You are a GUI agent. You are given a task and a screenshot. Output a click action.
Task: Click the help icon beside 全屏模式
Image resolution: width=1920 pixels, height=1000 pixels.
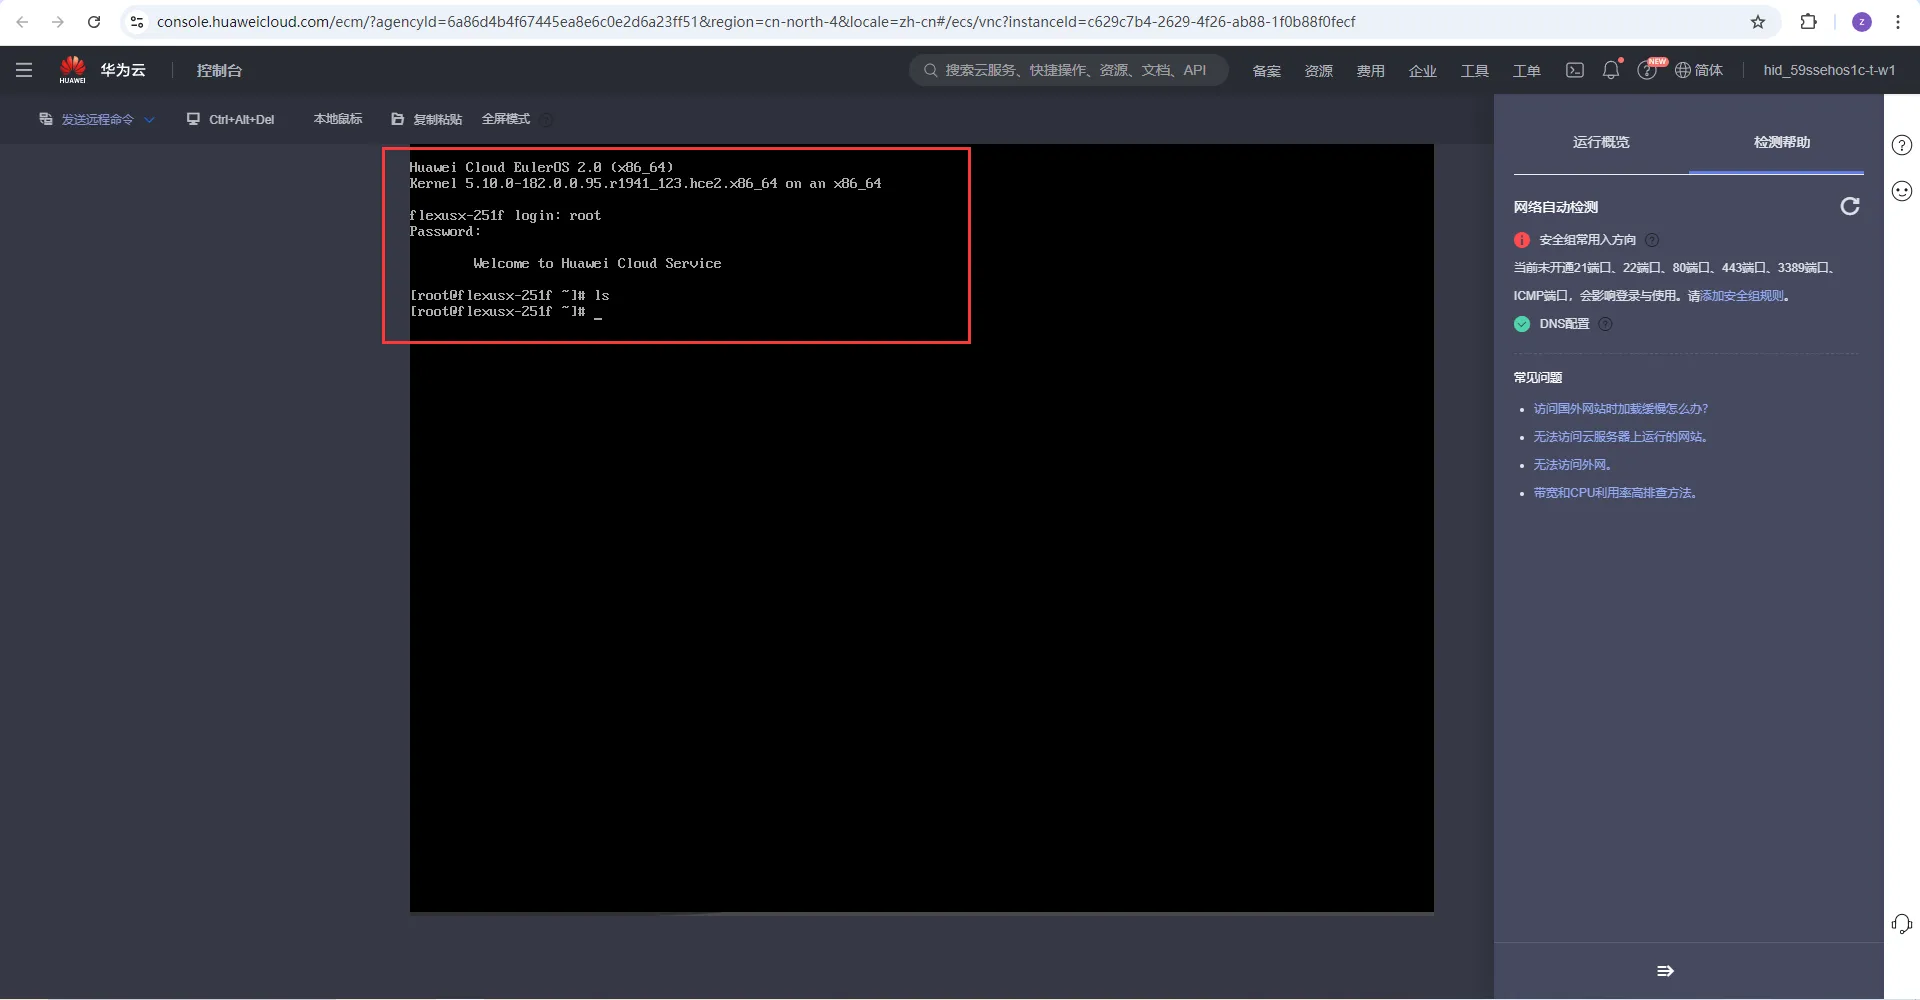(x=547, y=119)
